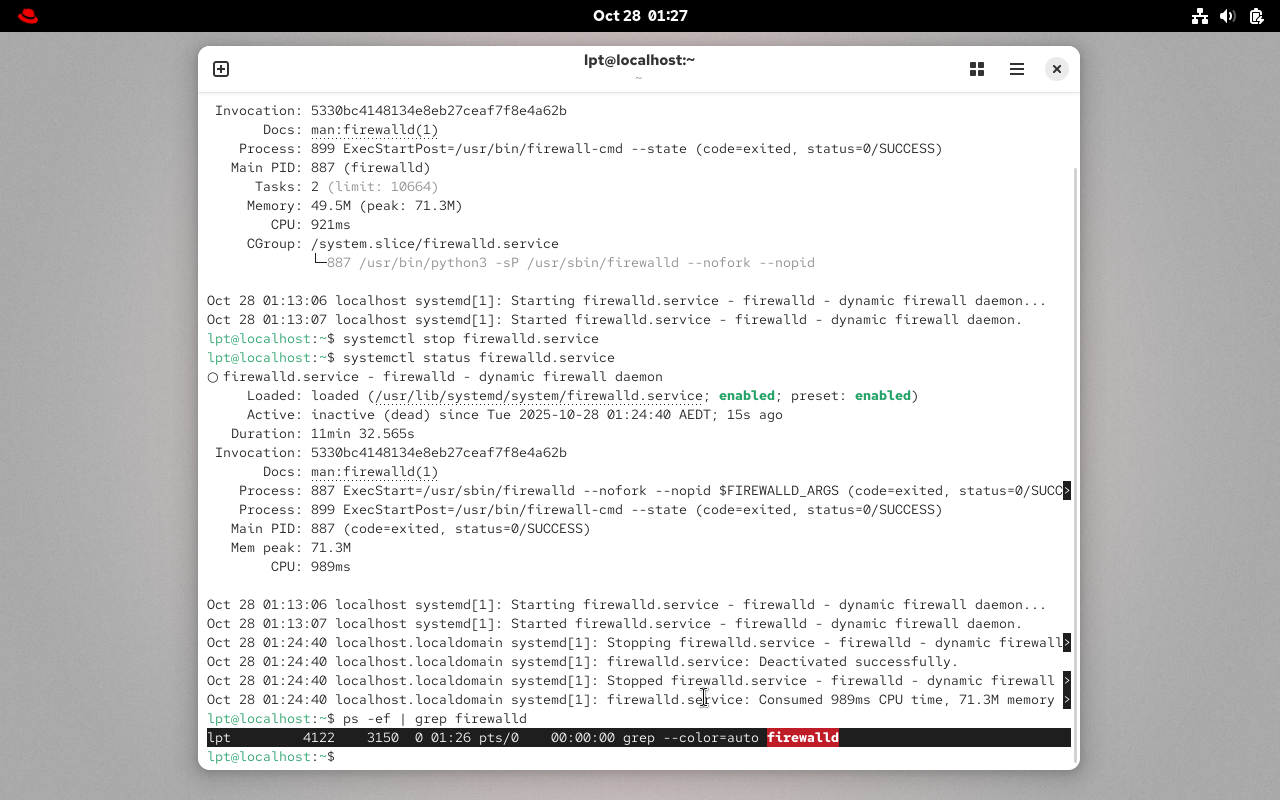Click truncation arrow on the Stopping firewalld.service line
The image size is (1280, 800).
(1067, 643)
